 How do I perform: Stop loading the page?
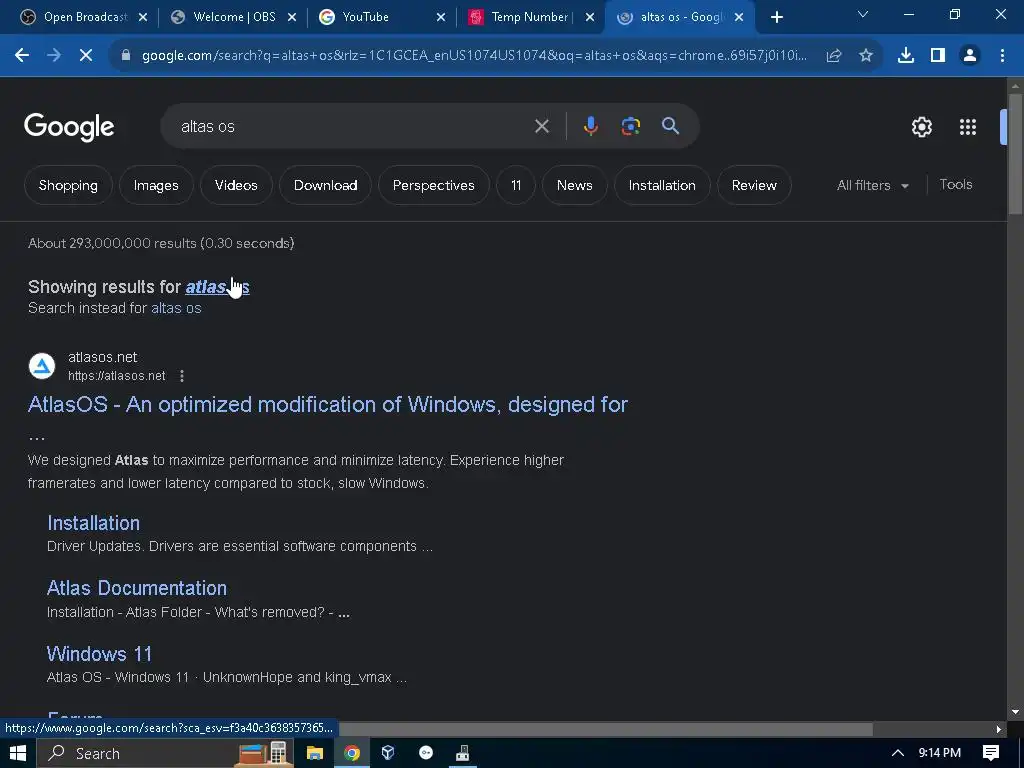(86, 56)
